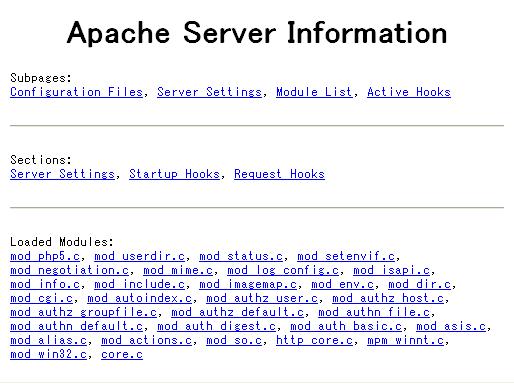Open the mod_negotiation.c link
Viewport: 514px width, 384px height.
pyautogui.click(x=69, y=270)
